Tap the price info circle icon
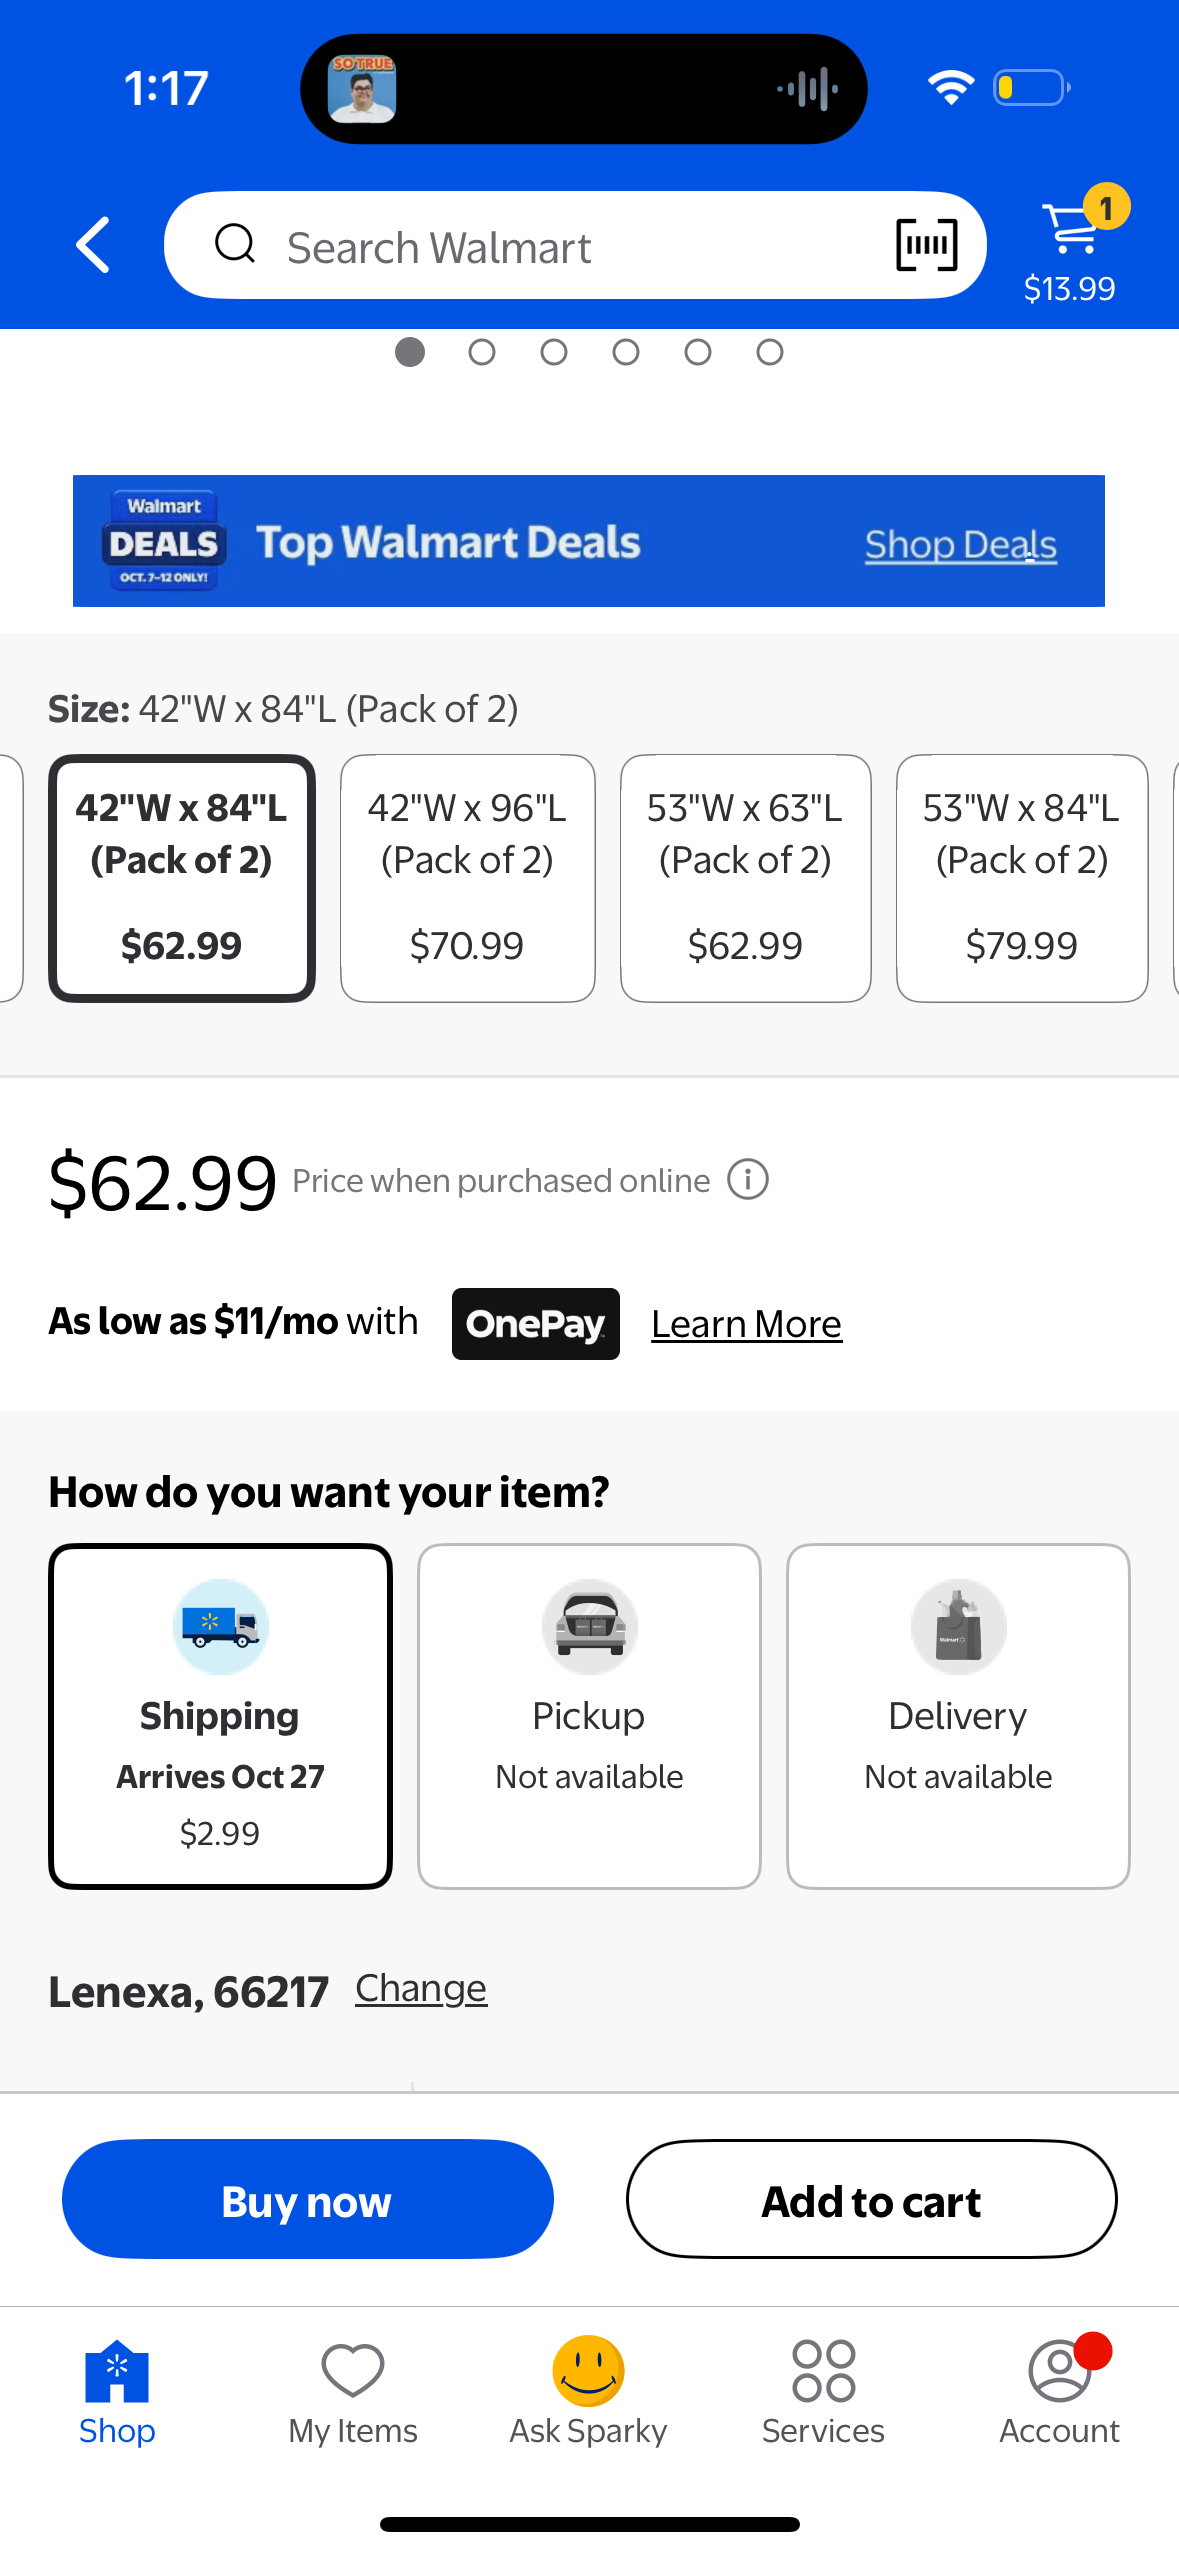 (747, 1180)
